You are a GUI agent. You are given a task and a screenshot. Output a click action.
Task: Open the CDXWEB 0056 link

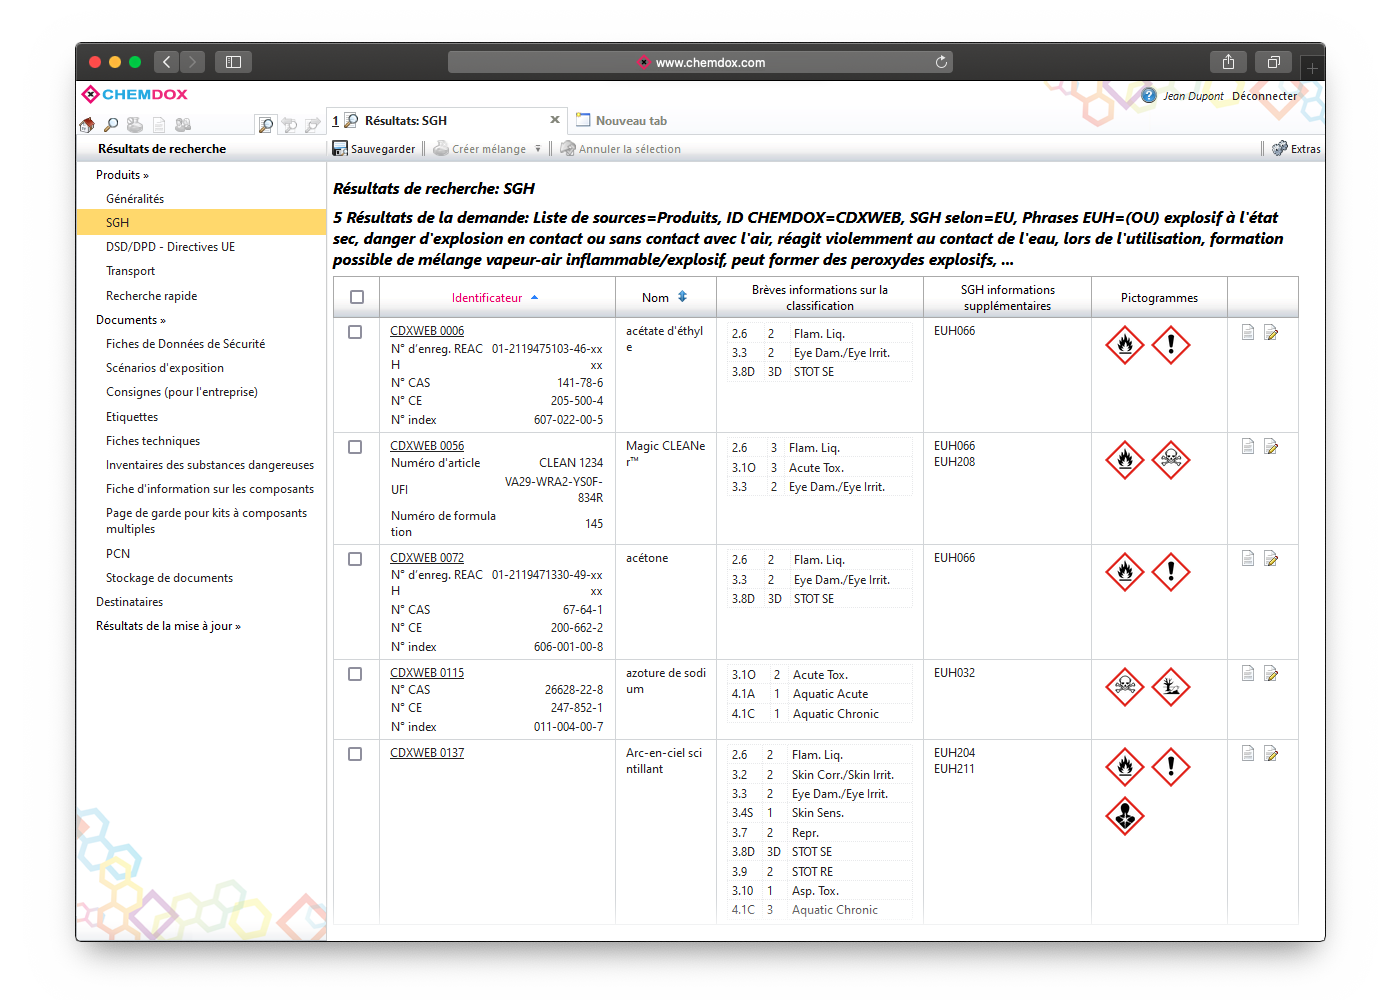[x=427, y=446]
